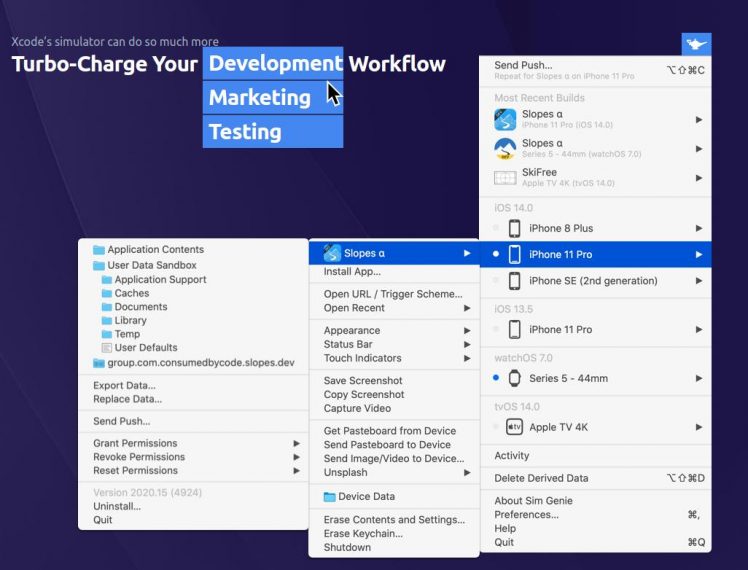This screenshot has width=748, height=570.
Task: Toggle the status dot beside iPhone SE (2nd generation)
Action: pyautogui.click(x=497, y=281)
